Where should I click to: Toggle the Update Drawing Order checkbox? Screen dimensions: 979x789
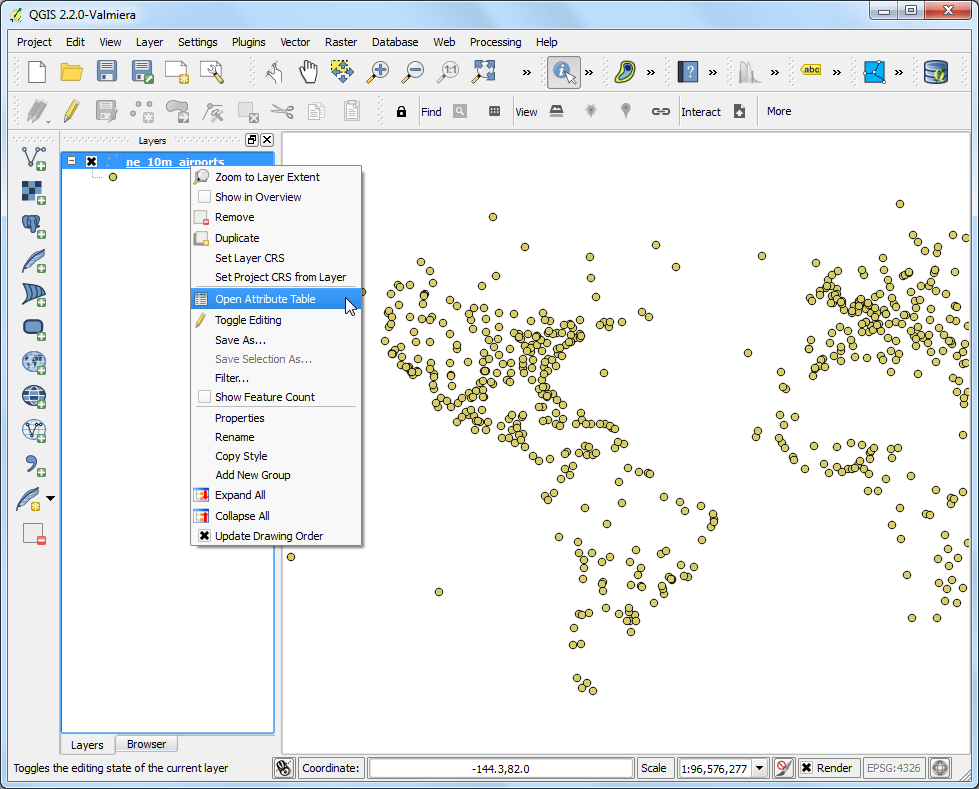[x=204, y=536]
